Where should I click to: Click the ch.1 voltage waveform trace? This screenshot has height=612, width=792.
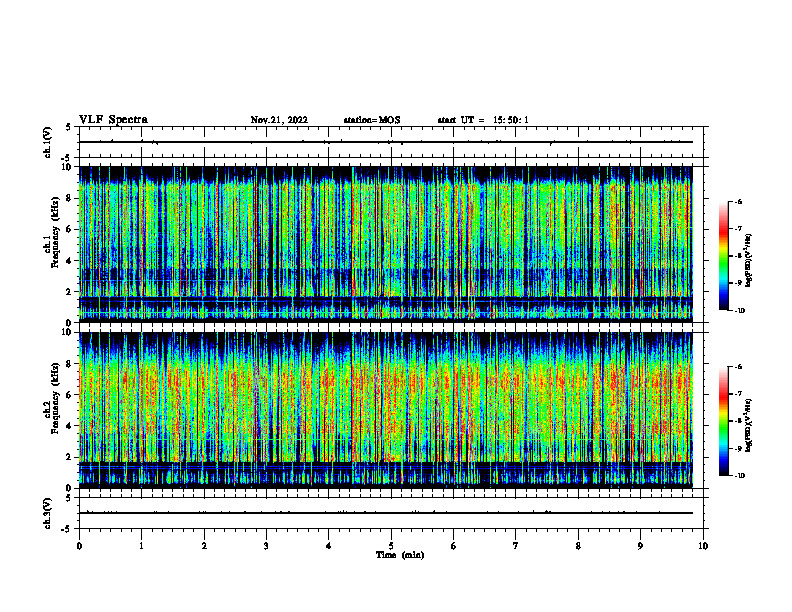pos(386,142)
